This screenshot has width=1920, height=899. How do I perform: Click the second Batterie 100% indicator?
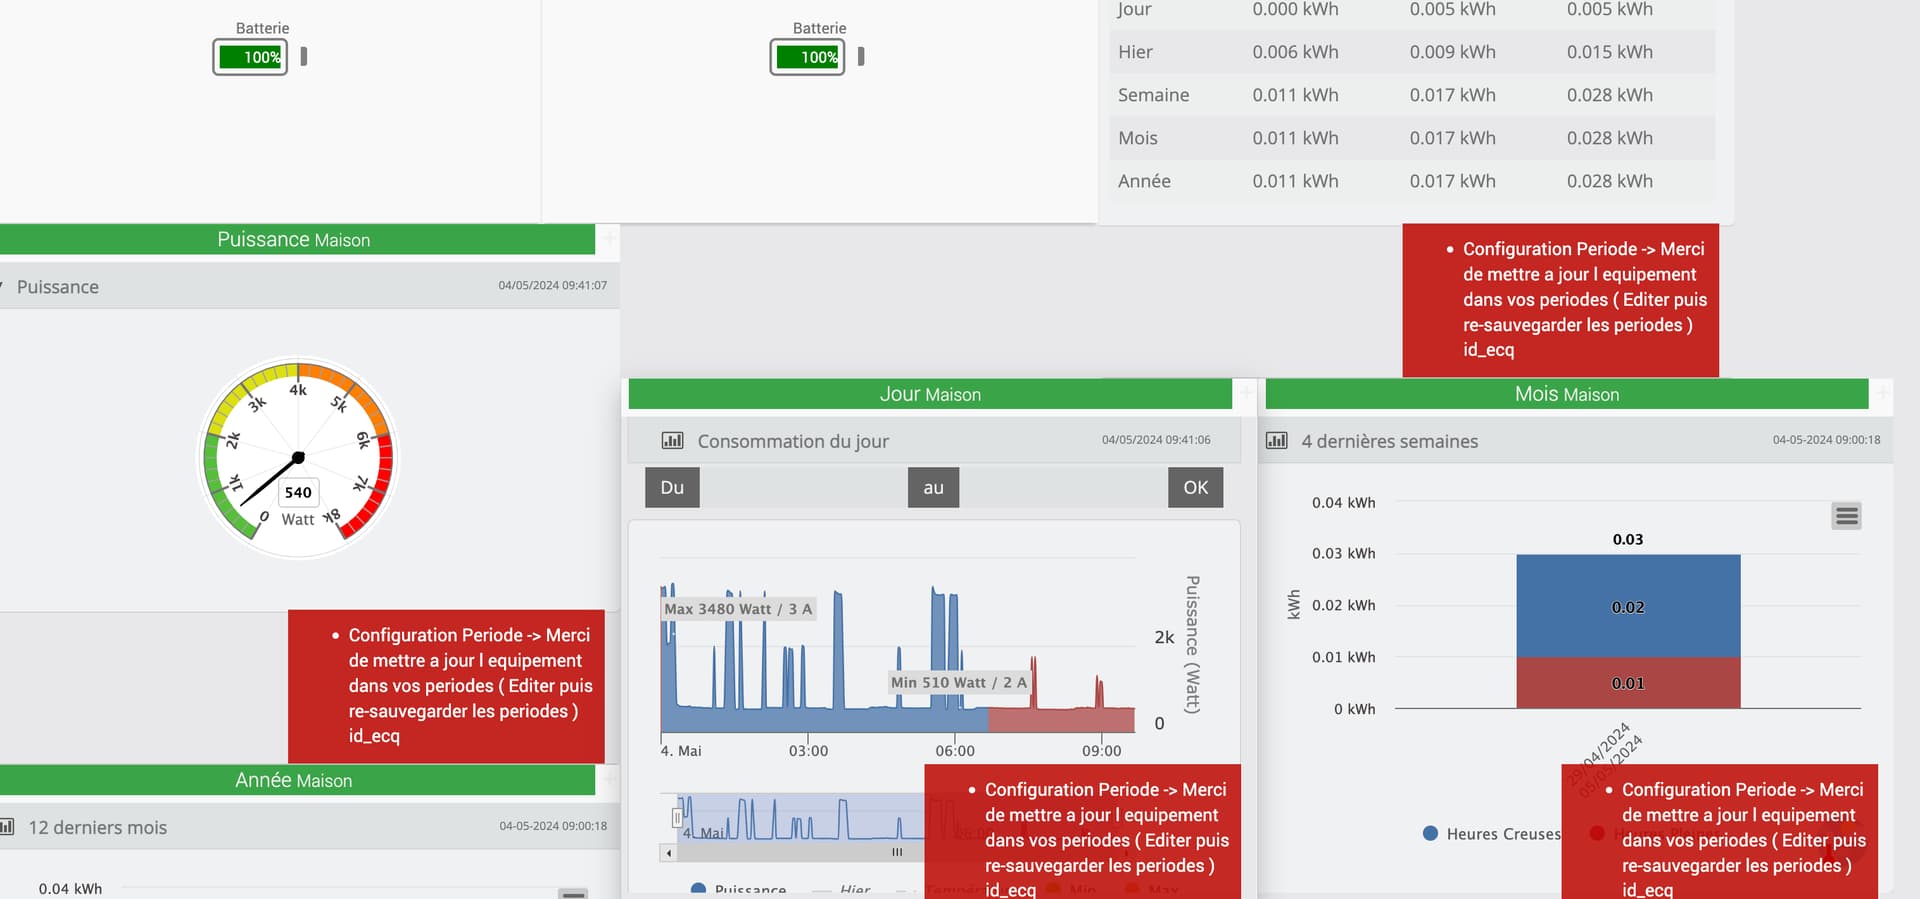(x=807, y=57)
